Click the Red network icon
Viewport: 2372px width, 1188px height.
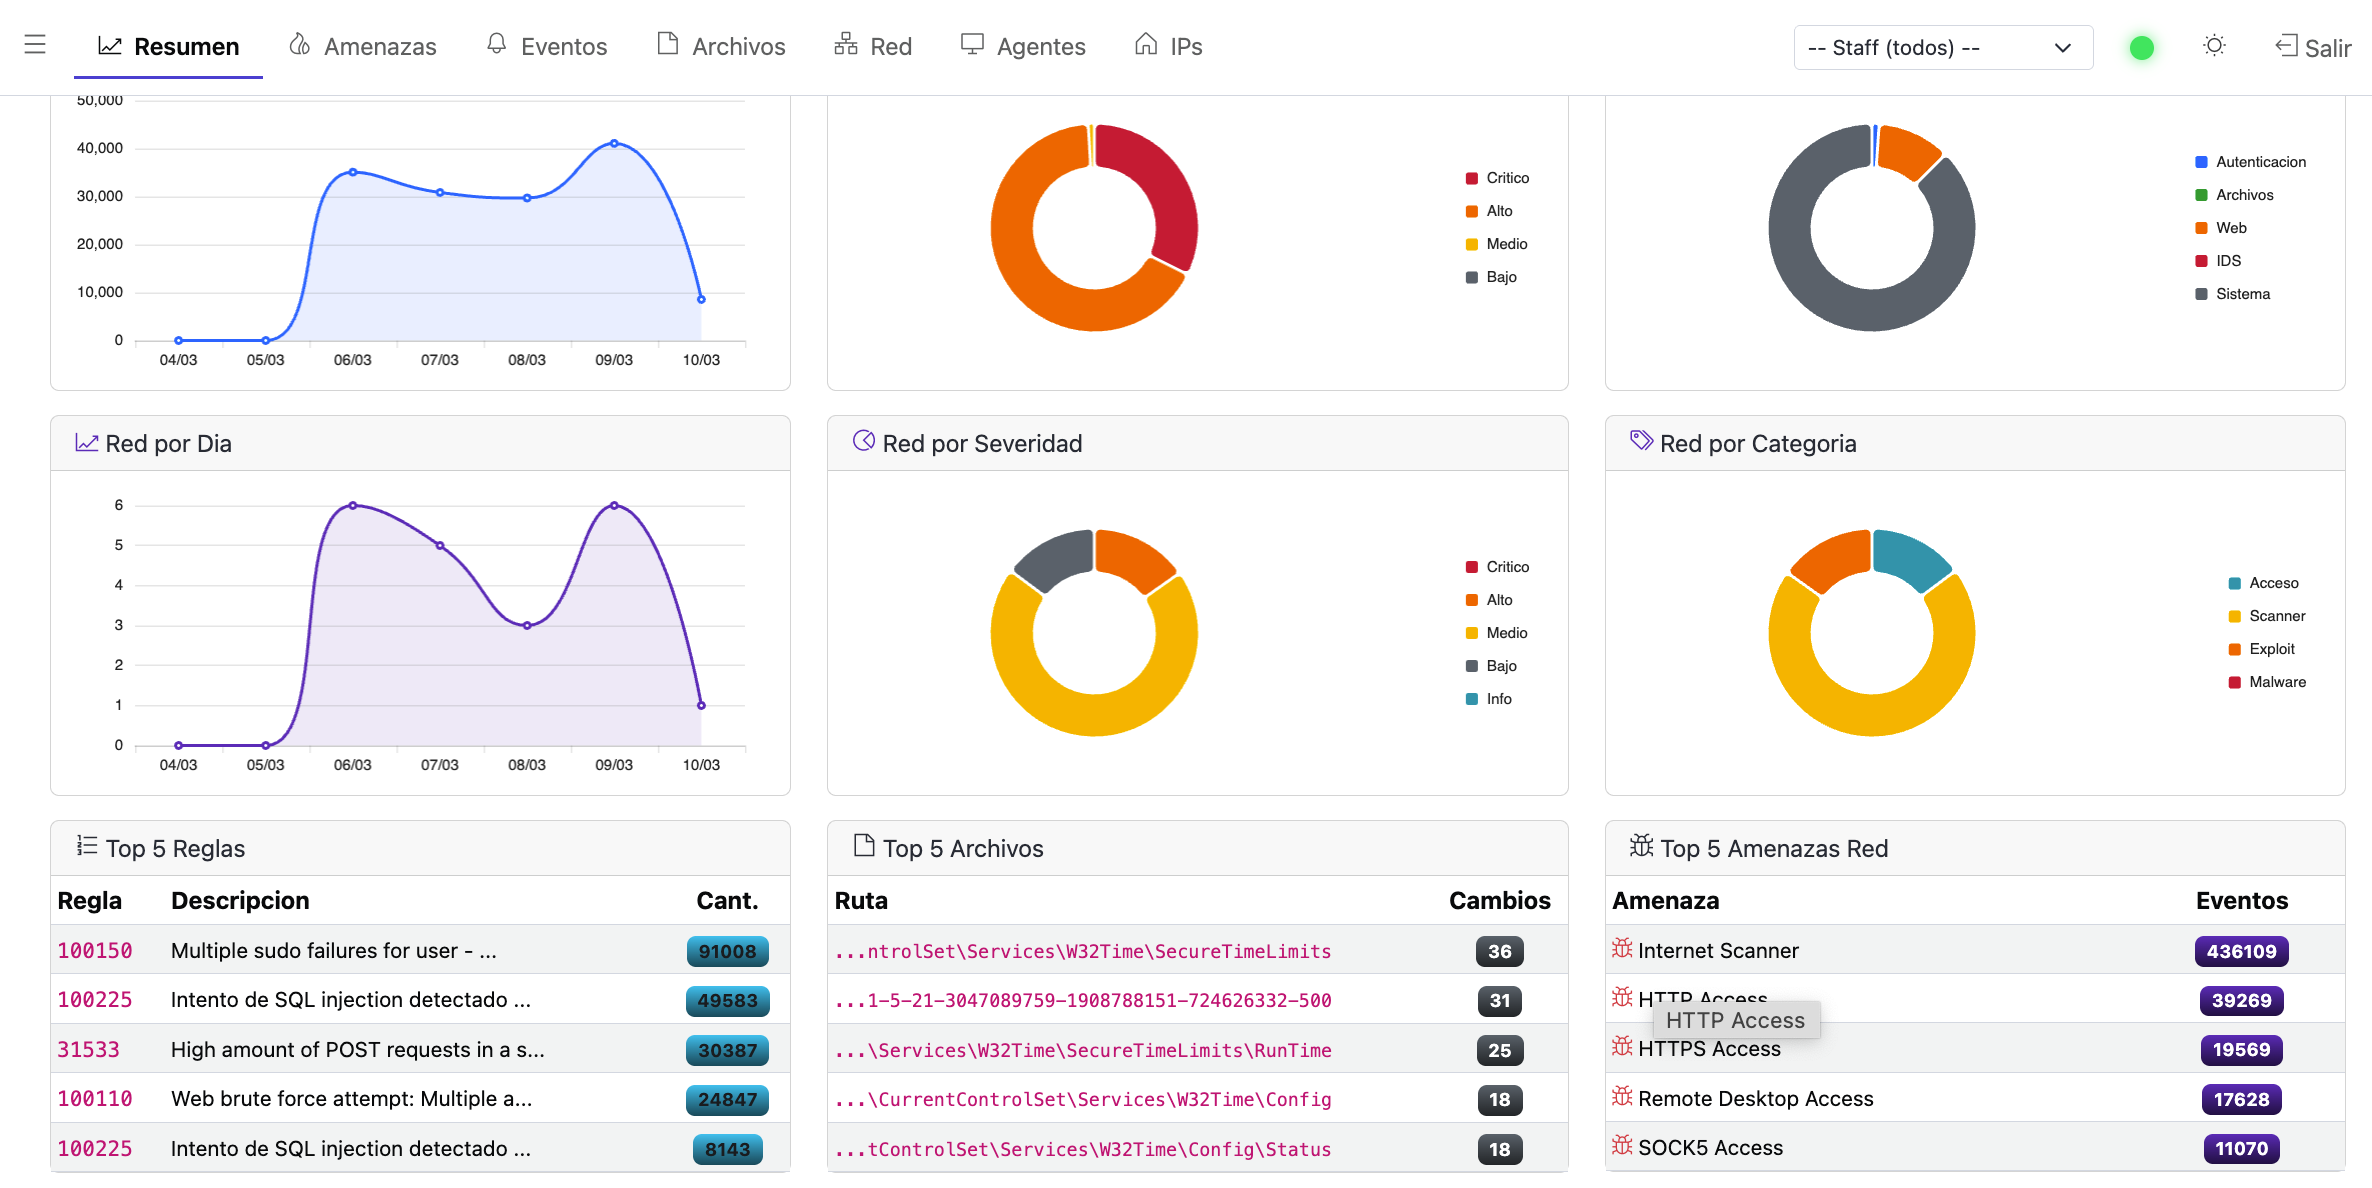click(x=846, y=45)
